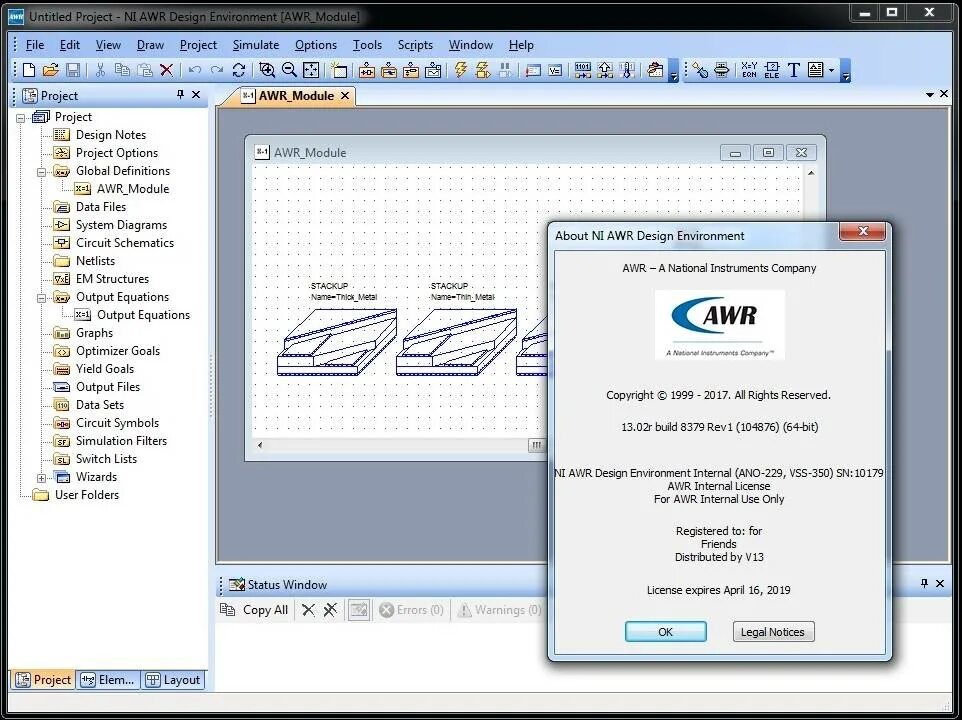Viewport: 962px width, 720px height.
Task: Pin the Project panel with the pushpin icon
Action: point(180,94)
